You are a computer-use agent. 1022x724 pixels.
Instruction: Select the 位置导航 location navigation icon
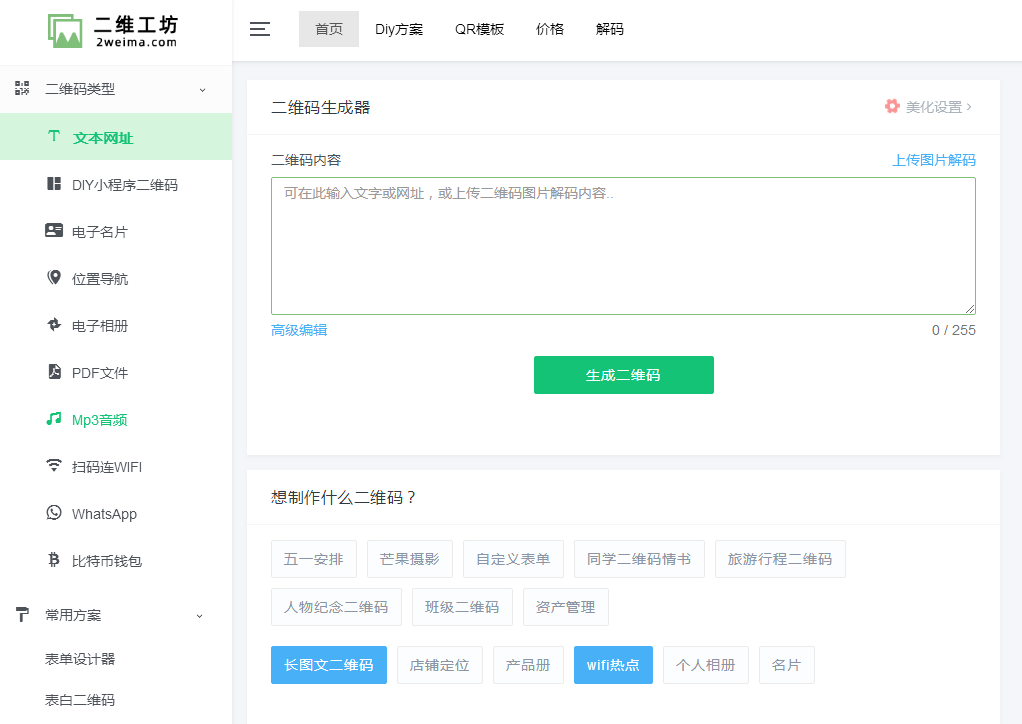[53, 278]
